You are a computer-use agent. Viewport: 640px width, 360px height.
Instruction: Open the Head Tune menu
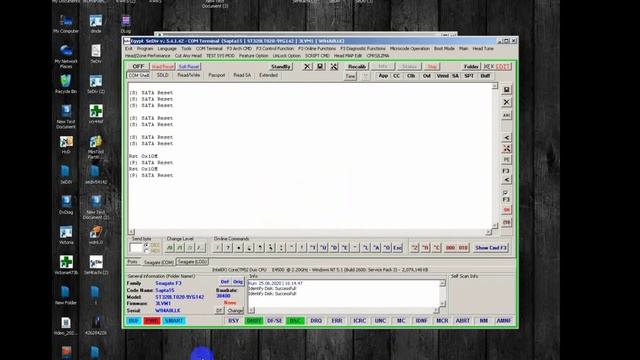pos(483,49)
